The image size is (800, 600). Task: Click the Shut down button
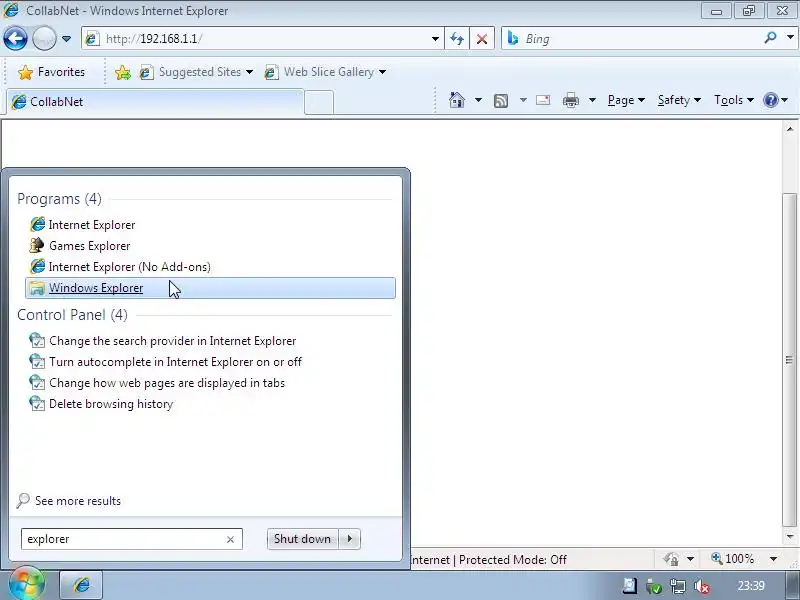302,539
